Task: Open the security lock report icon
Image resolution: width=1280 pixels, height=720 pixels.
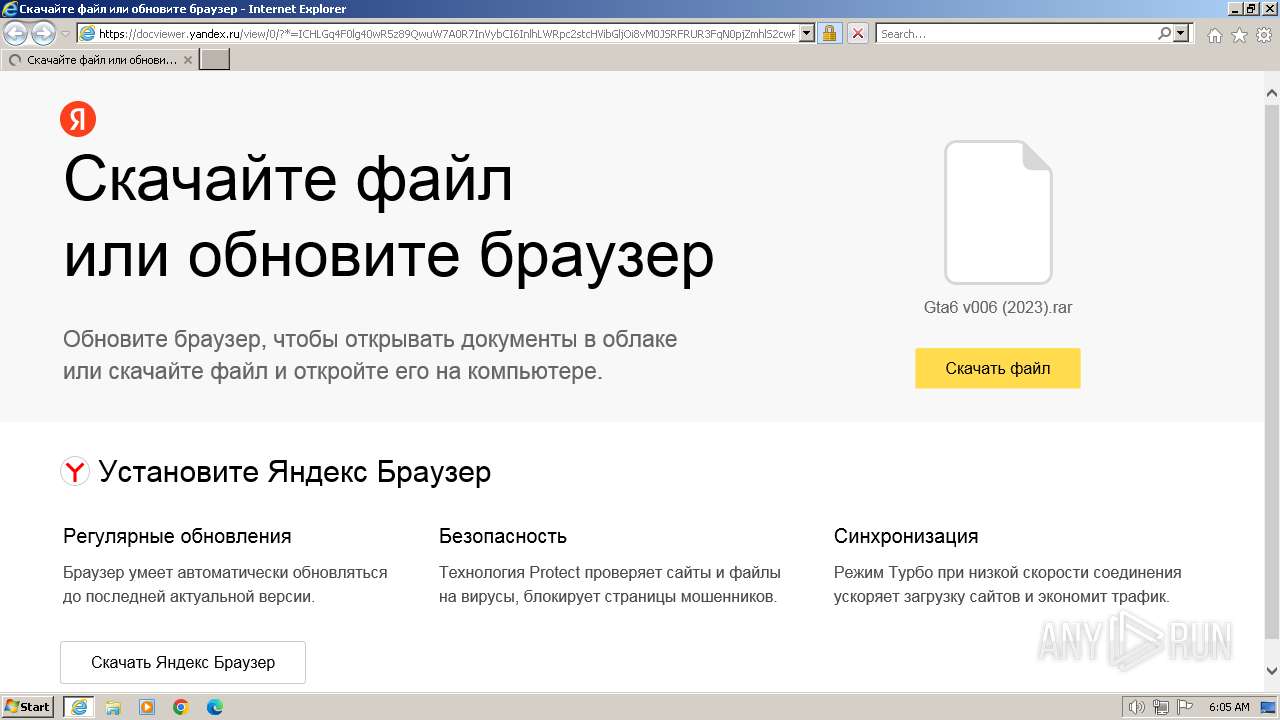Action: click(x=829, y=33)
